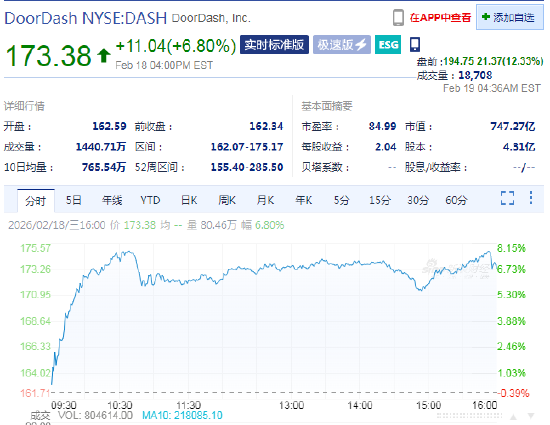
Task: Click the 盘前 price 194.75
Action: pyautogui.click(x=459, y=61)
